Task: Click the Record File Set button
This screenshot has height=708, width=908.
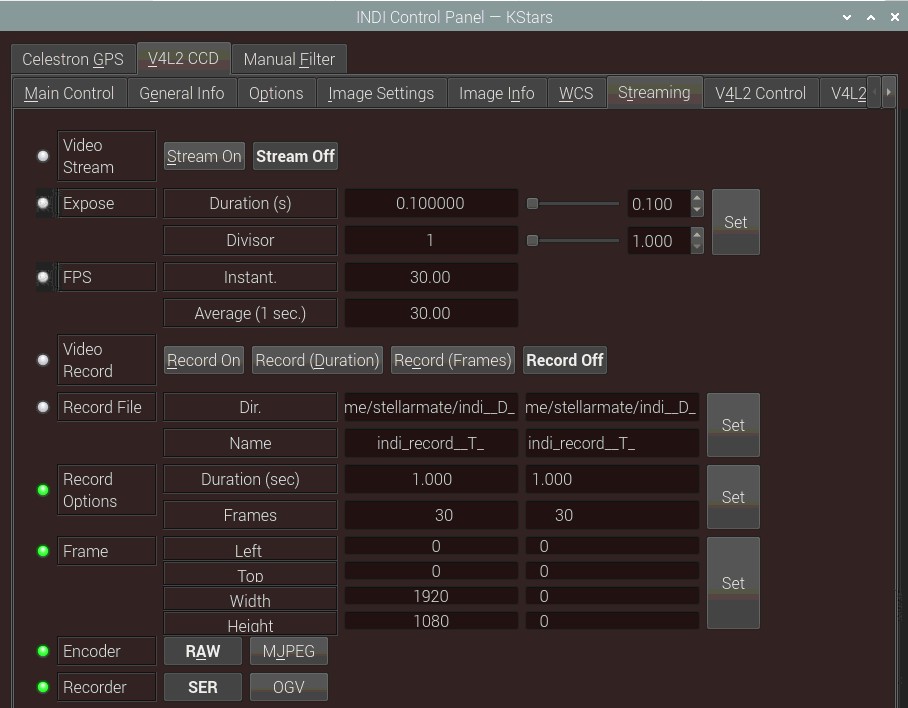Action: coord(733,425)
